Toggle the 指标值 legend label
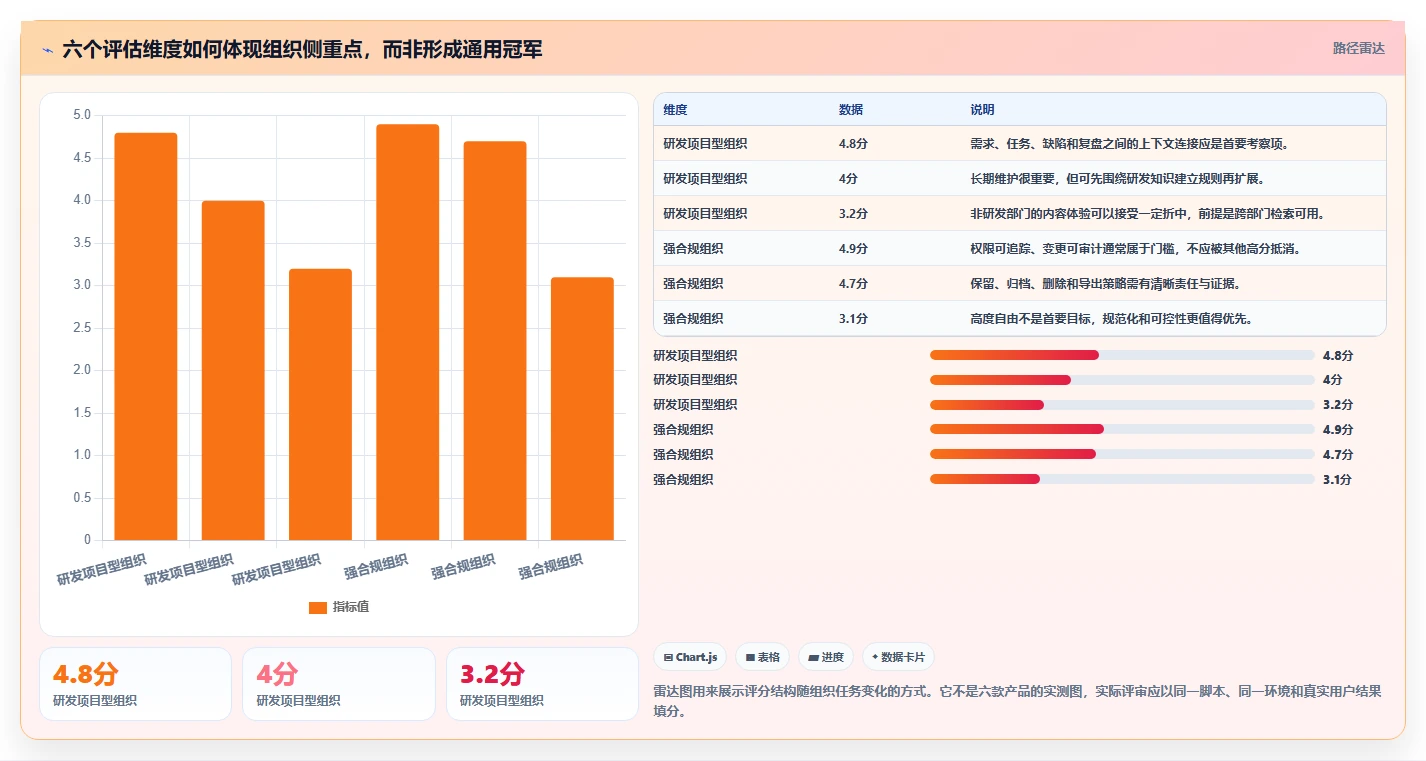 tap(351, 607)
